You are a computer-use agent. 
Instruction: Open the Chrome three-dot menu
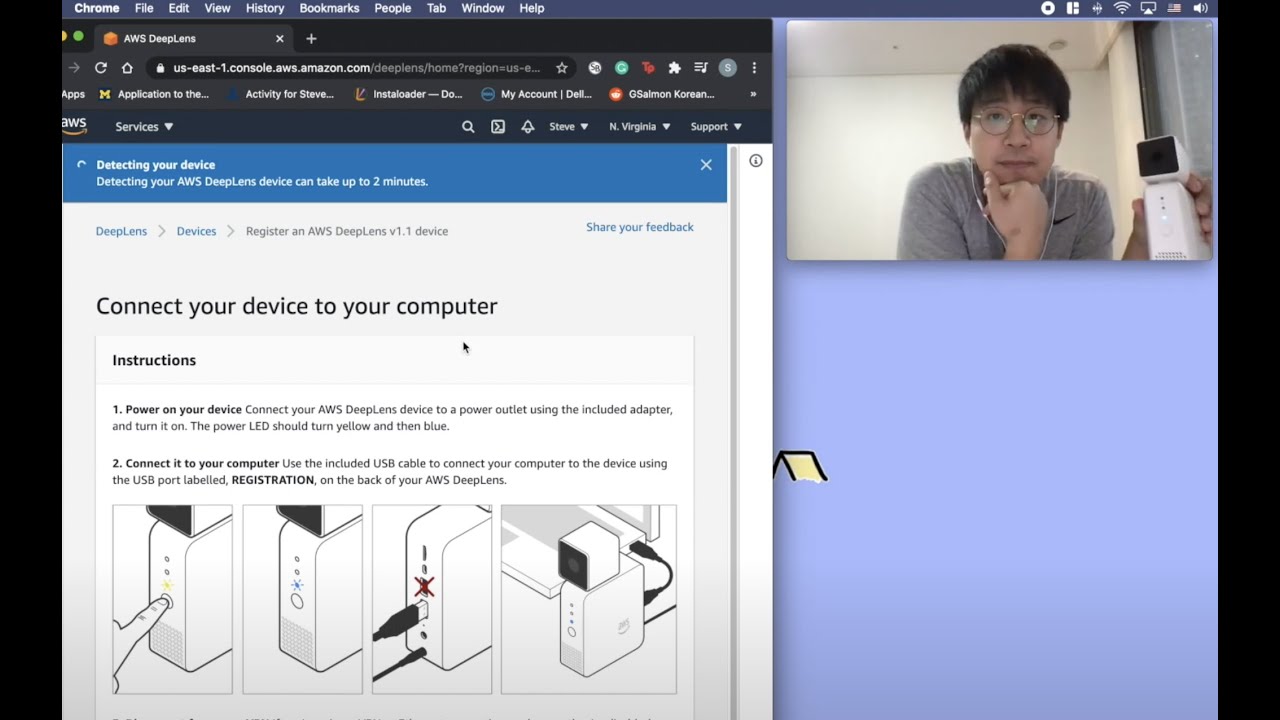point(754,68)
